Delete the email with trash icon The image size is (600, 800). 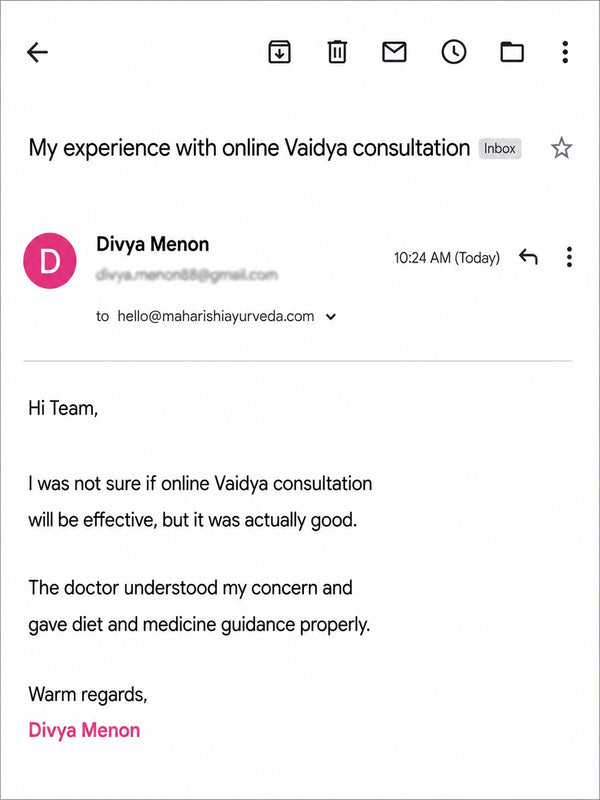[337, 52]
